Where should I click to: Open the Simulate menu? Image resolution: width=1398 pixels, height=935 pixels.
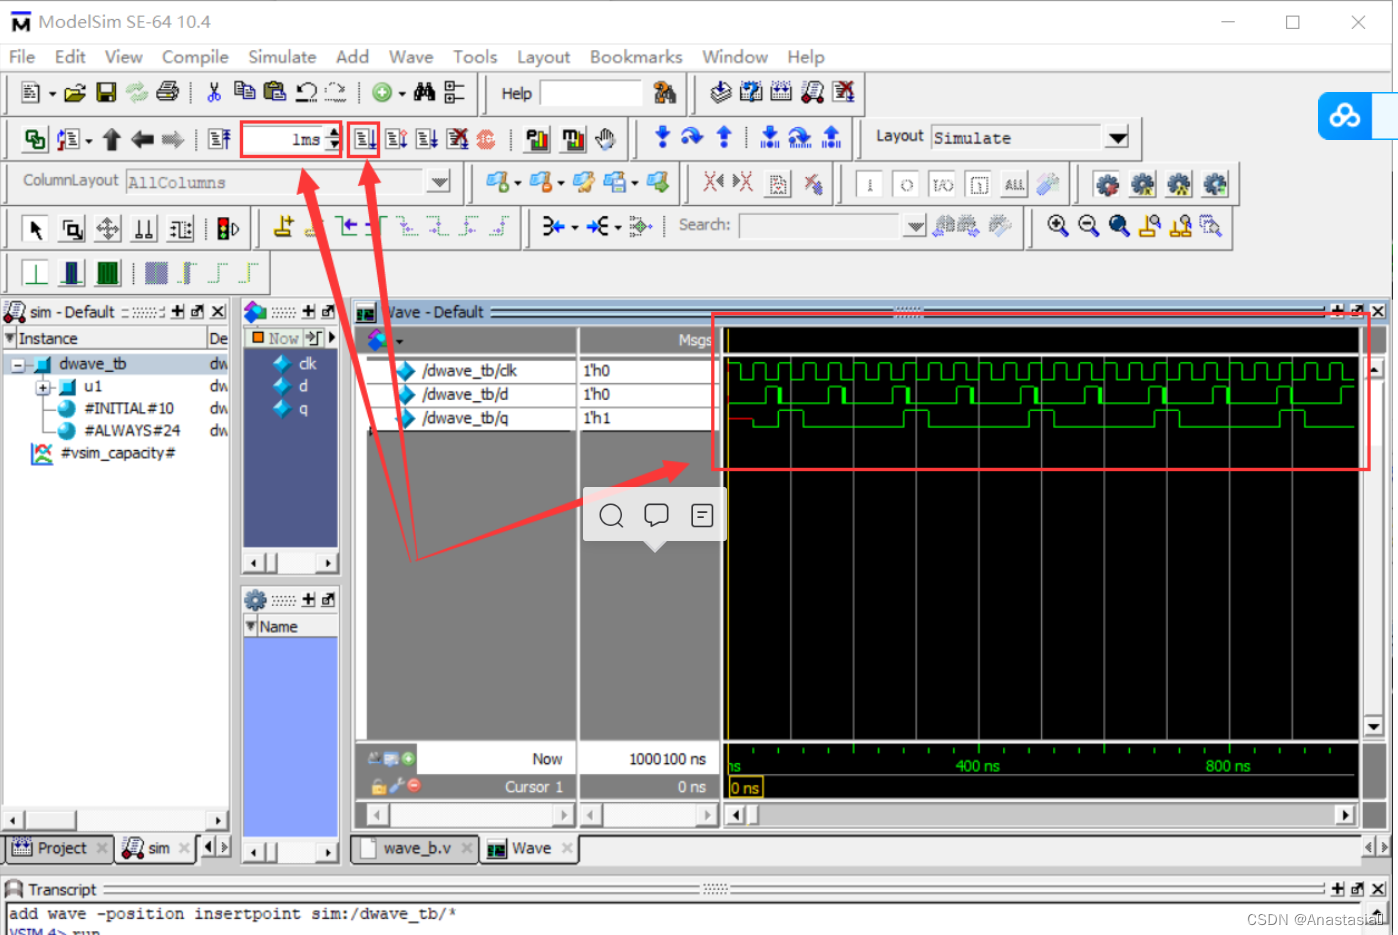pos(282,57)
